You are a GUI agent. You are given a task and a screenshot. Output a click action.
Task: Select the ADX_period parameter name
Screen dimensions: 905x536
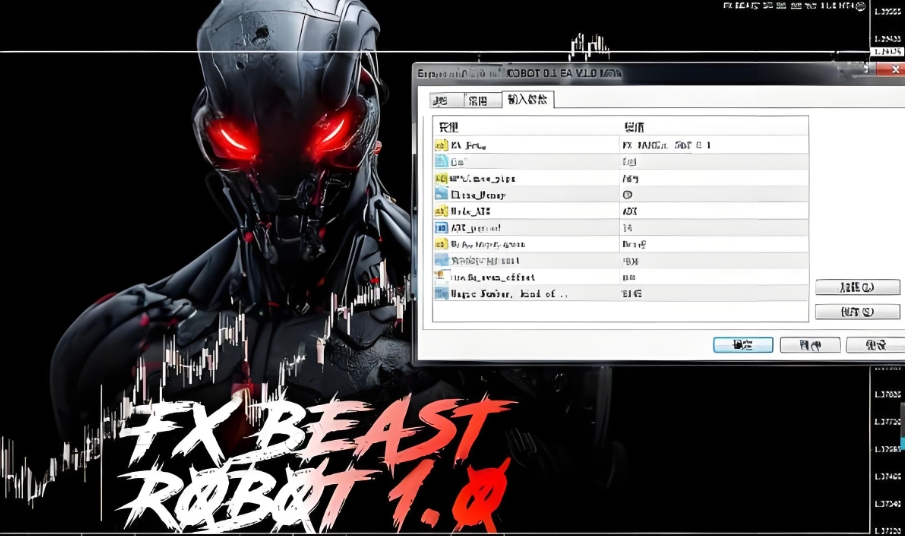[475, 228]
